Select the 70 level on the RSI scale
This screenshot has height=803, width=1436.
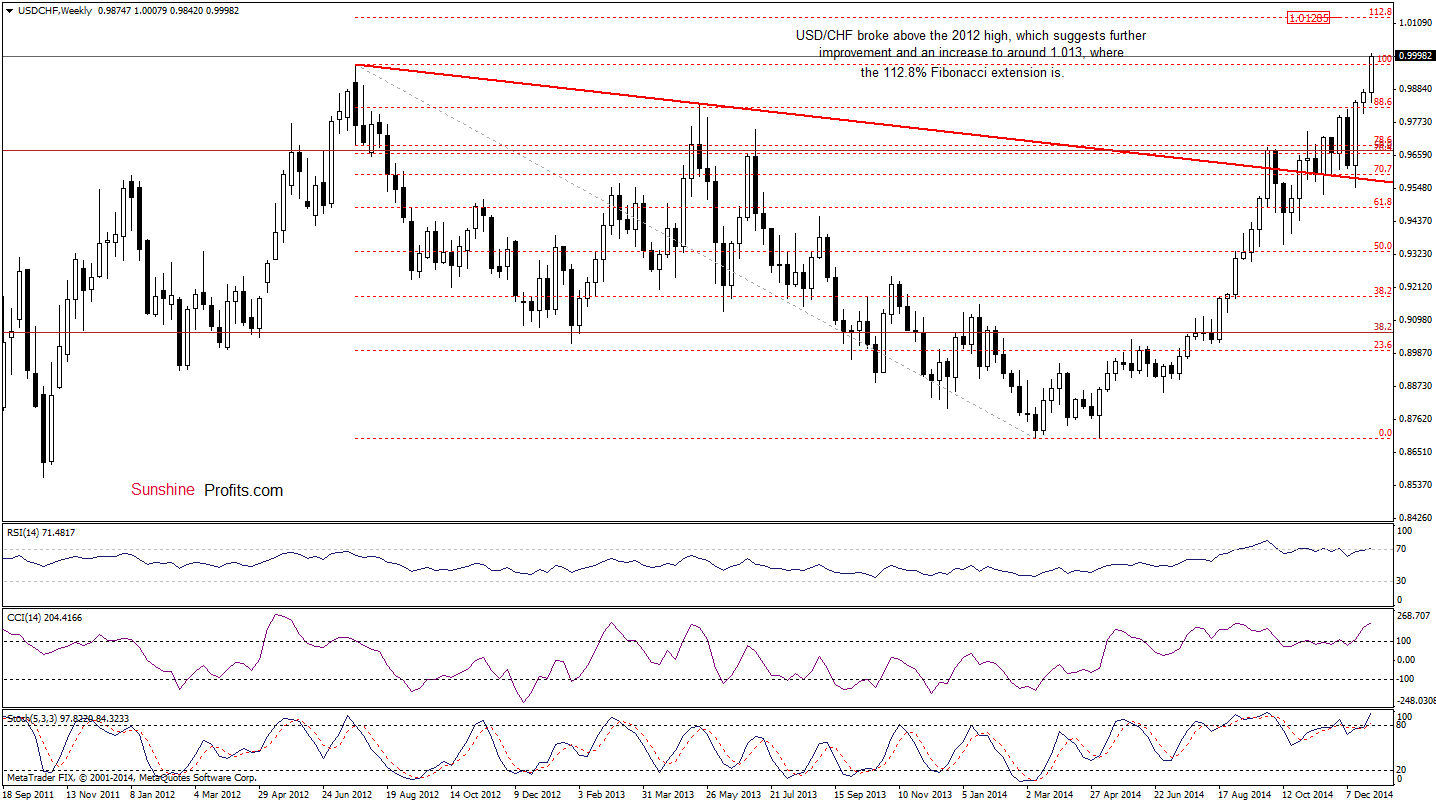[x=1403, y=550]
